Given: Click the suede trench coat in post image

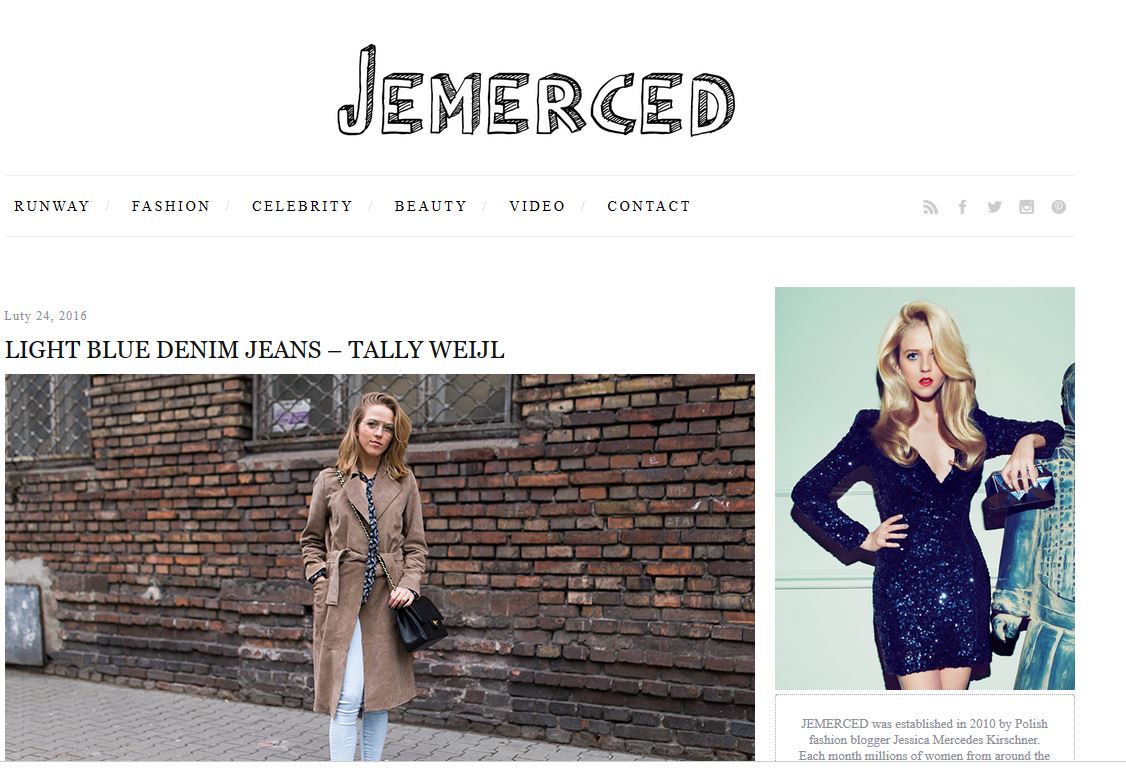Looking at the screenshot, I should (x=363, y=582).
